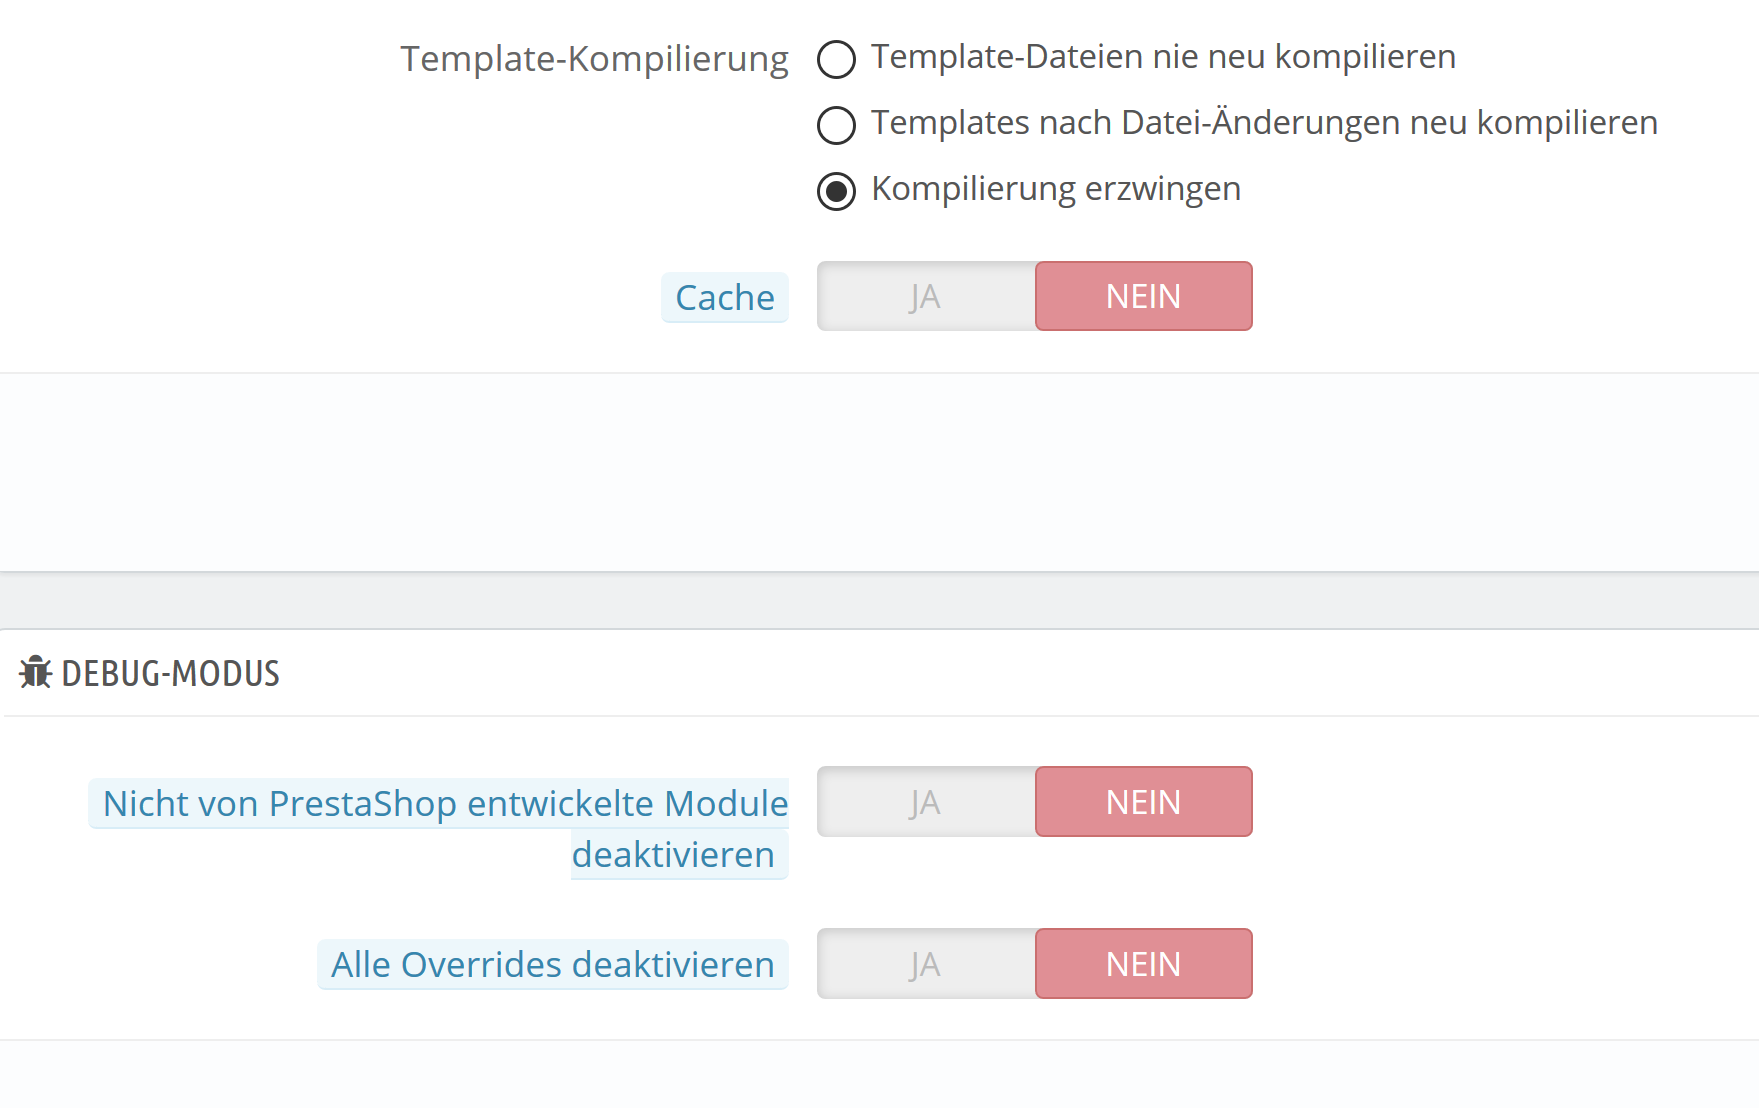
Task: Click the 'Alle Overrides deaktivieren' label
Action: (552, 965)
